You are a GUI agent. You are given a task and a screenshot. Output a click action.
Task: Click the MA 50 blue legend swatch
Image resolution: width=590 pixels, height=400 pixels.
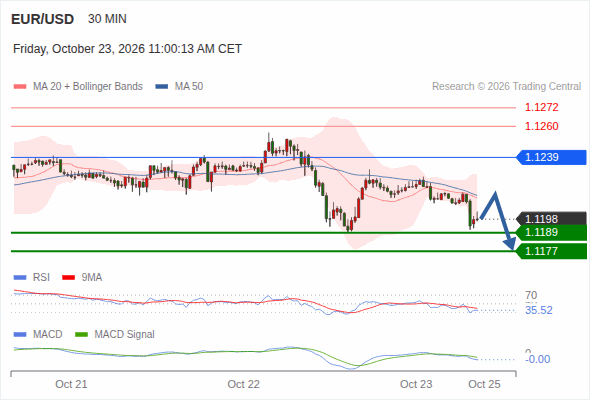162,87
